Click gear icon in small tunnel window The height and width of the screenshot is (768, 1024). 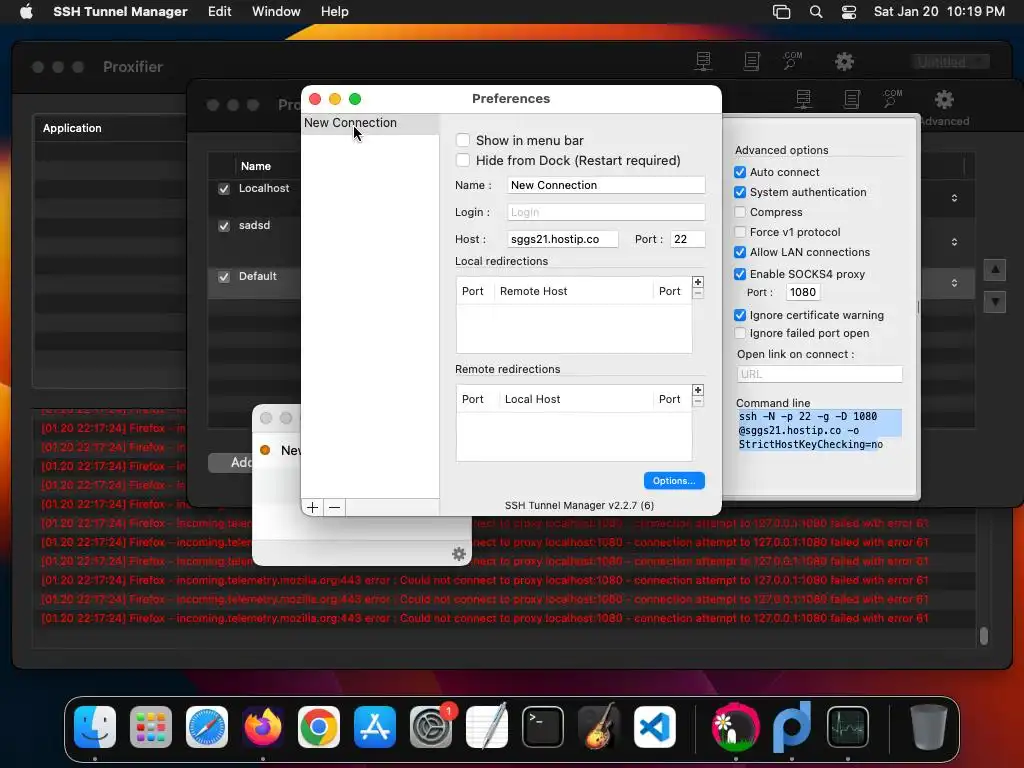458,554
